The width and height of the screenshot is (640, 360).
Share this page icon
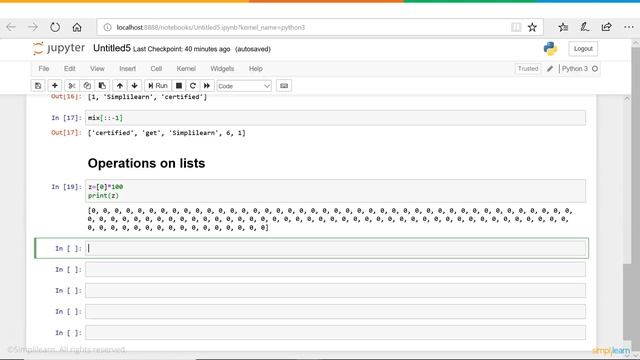coord(607,27)
